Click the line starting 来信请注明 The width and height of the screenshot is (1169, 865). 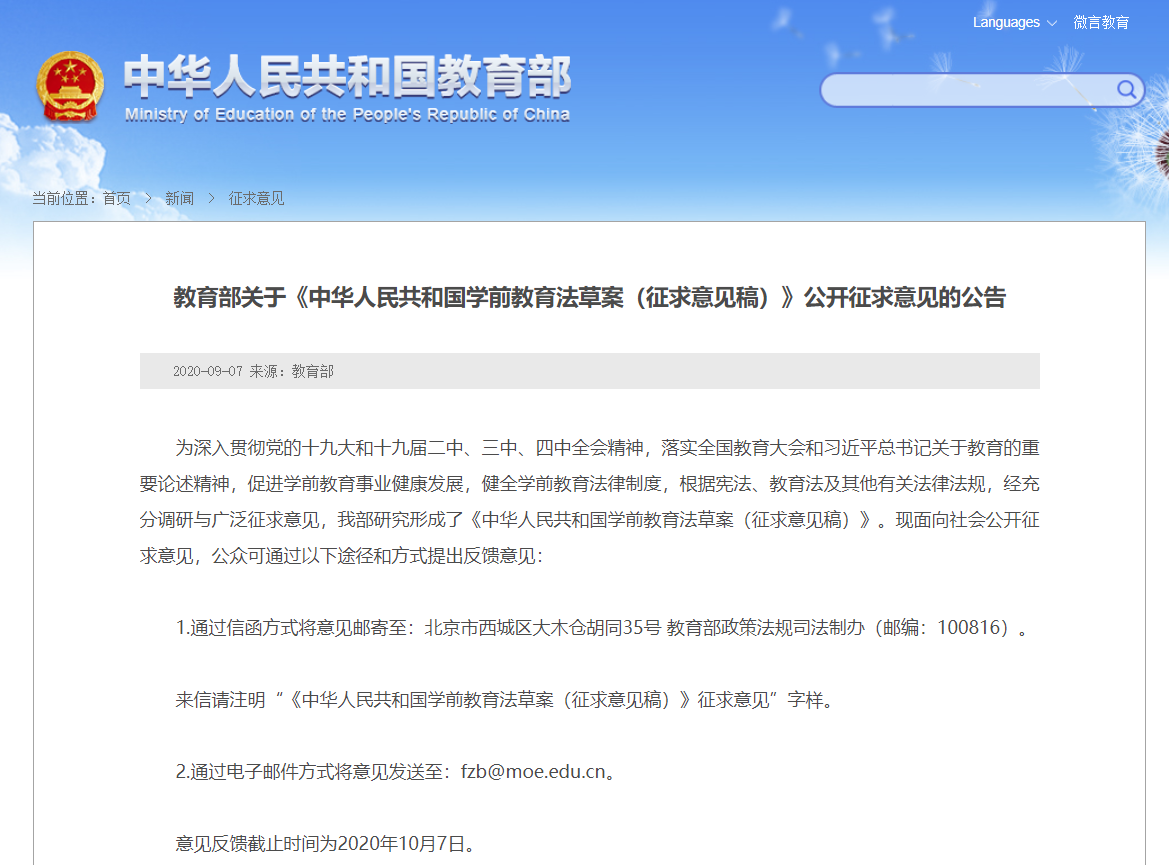pos(505,700)
